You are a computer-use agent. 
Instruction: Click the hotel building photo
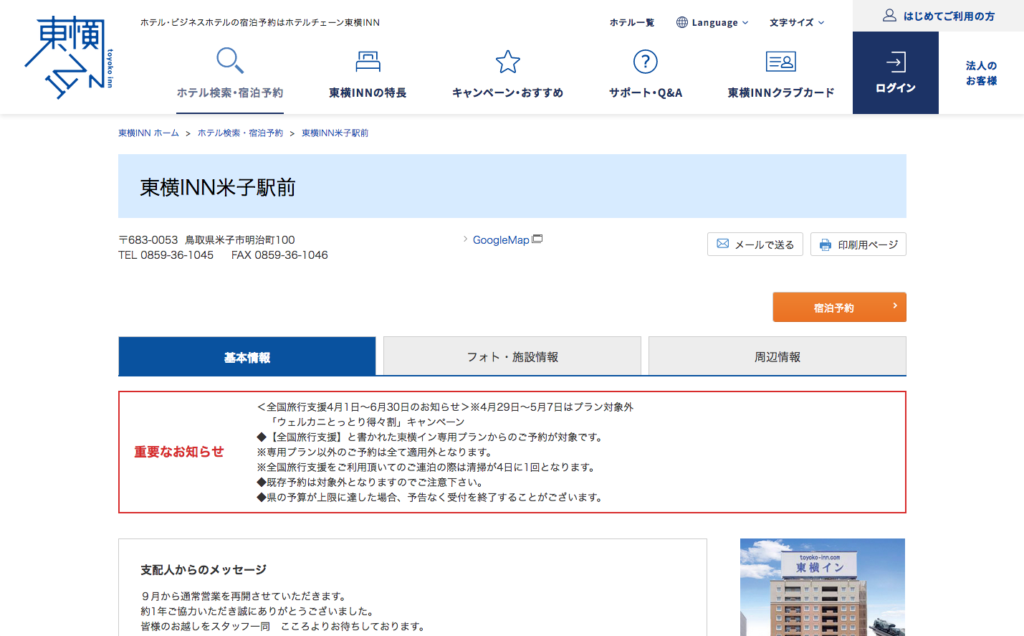click(822, 587)
